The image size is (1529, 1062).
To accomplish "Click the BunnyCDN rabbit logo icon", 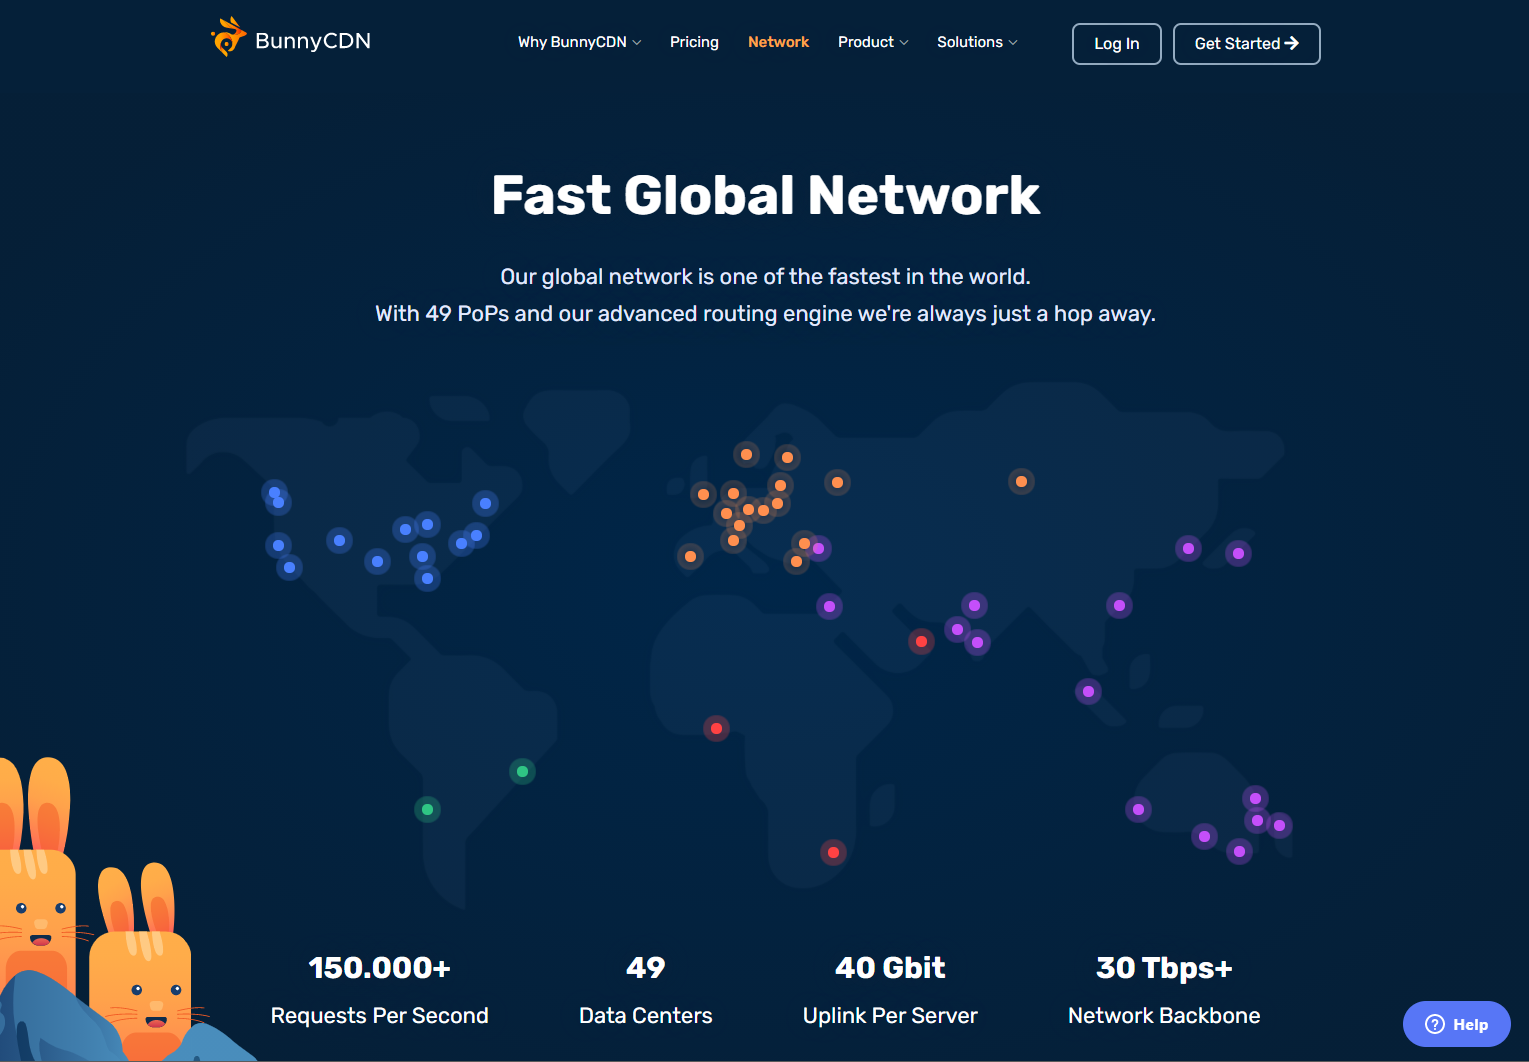I will [x=228, y=38].
